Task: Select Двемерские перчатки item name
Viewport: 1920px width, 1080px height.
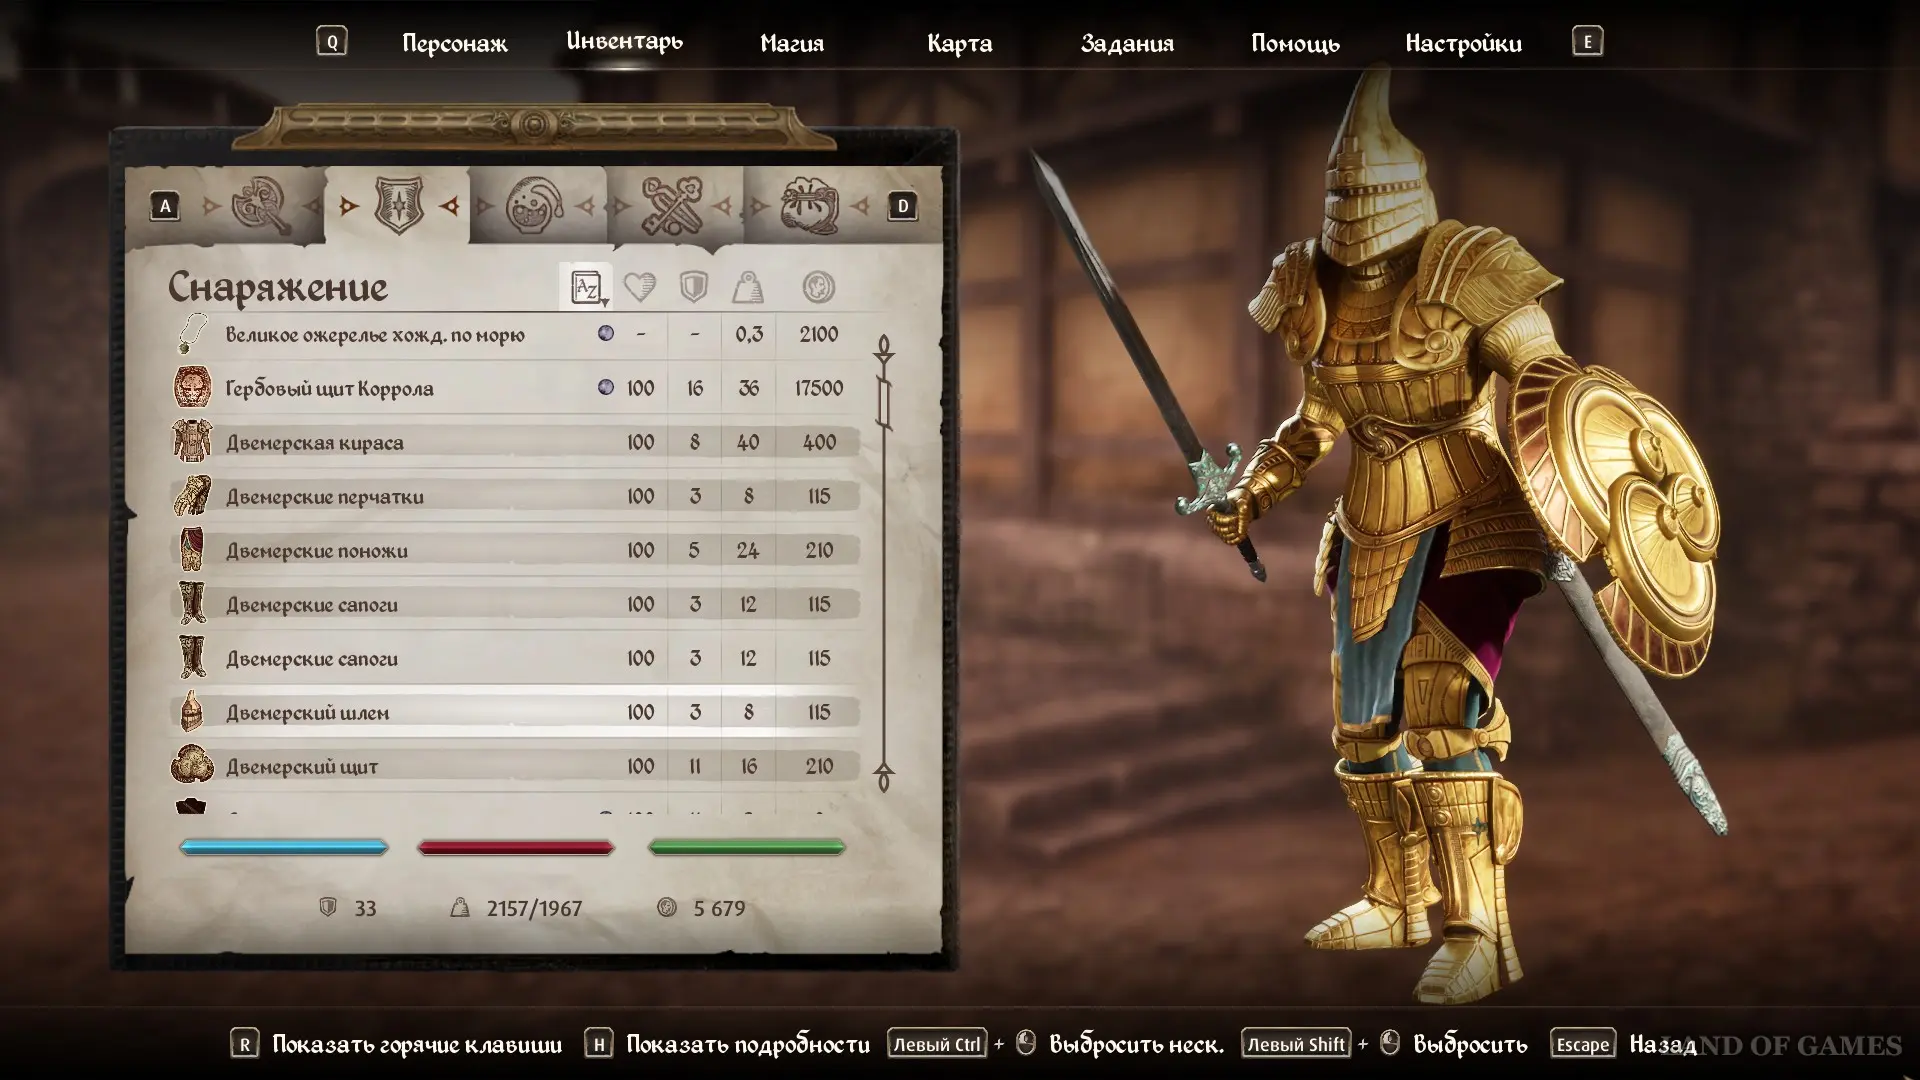Action: coord(325,496)
